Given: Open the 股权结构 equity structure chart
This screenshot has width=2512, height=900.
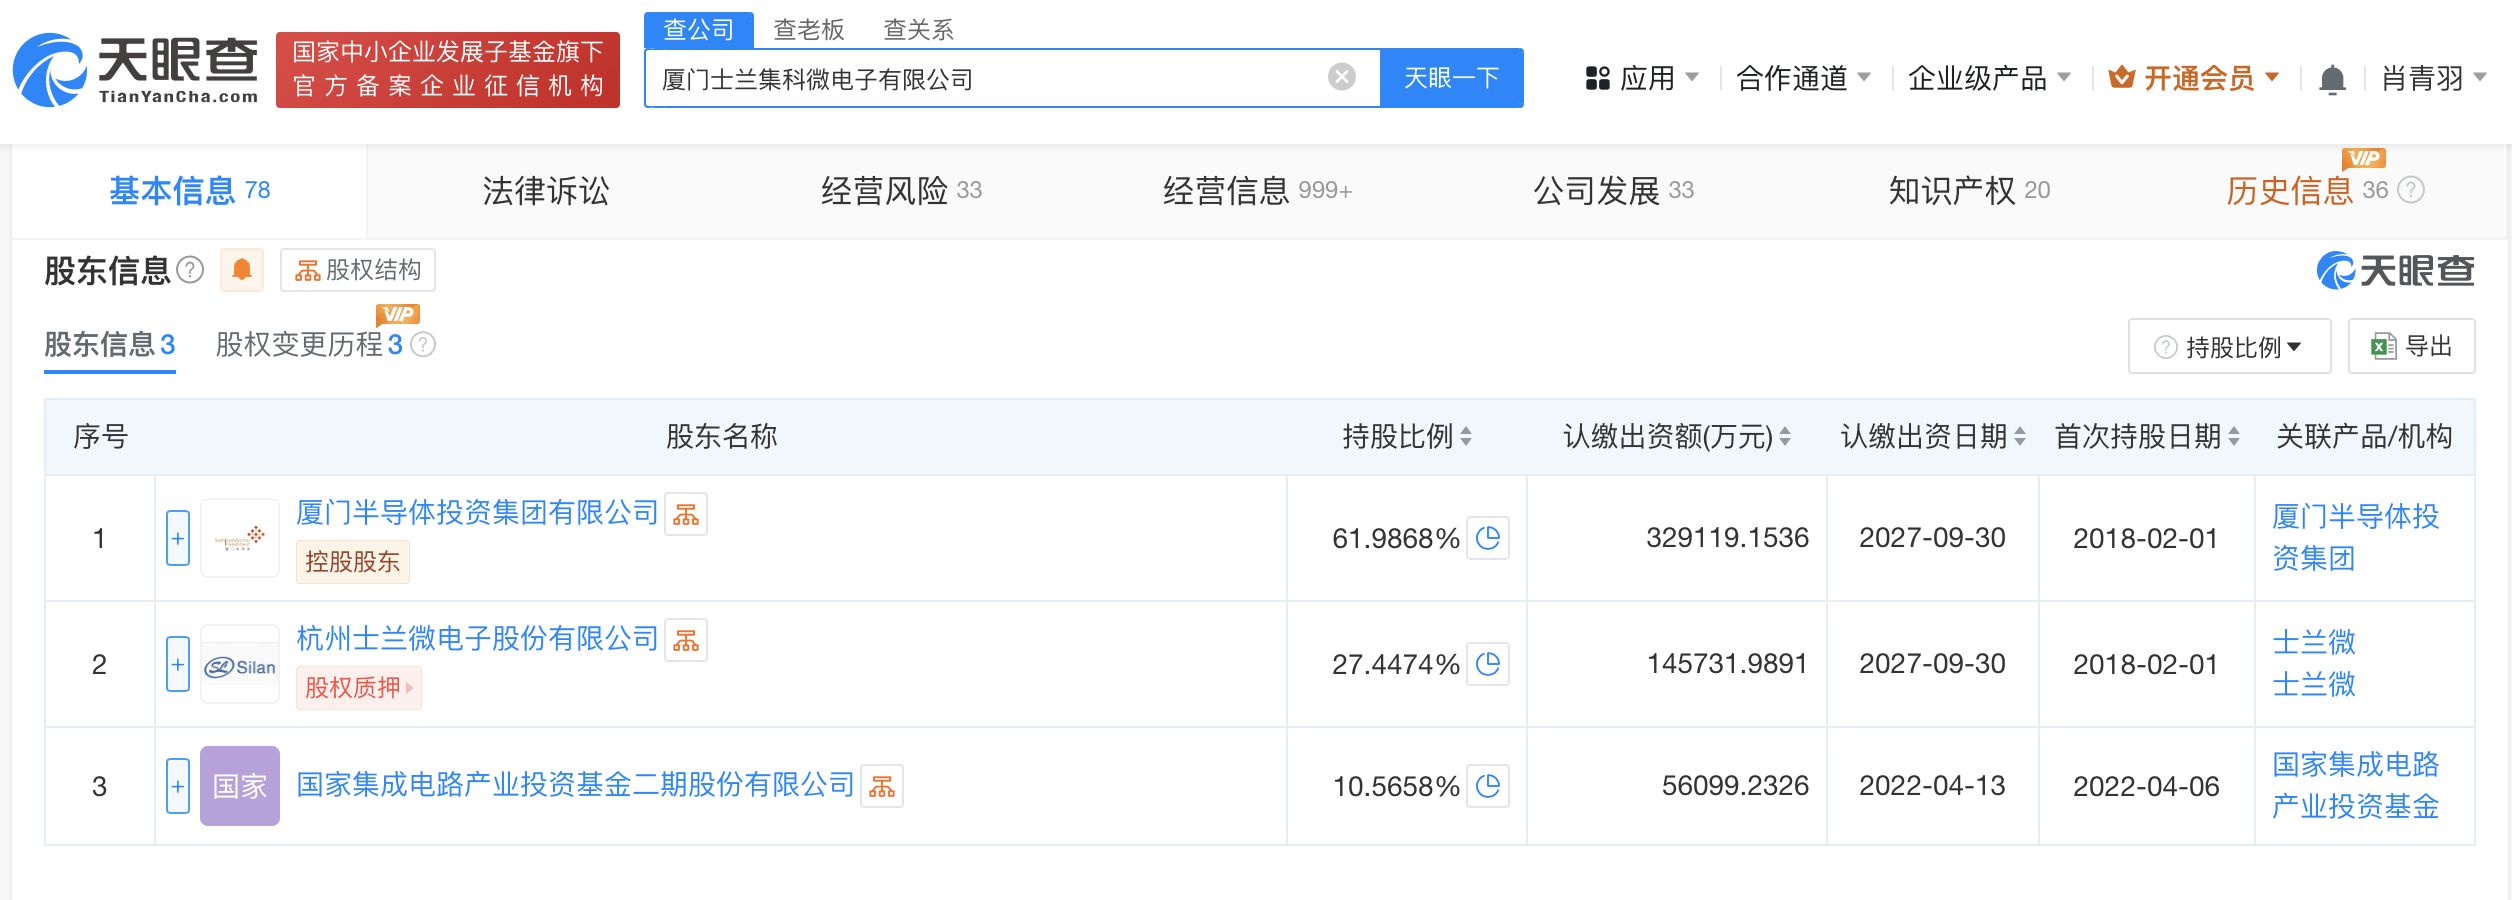Looking at the screenshot, I should point(360,270).
